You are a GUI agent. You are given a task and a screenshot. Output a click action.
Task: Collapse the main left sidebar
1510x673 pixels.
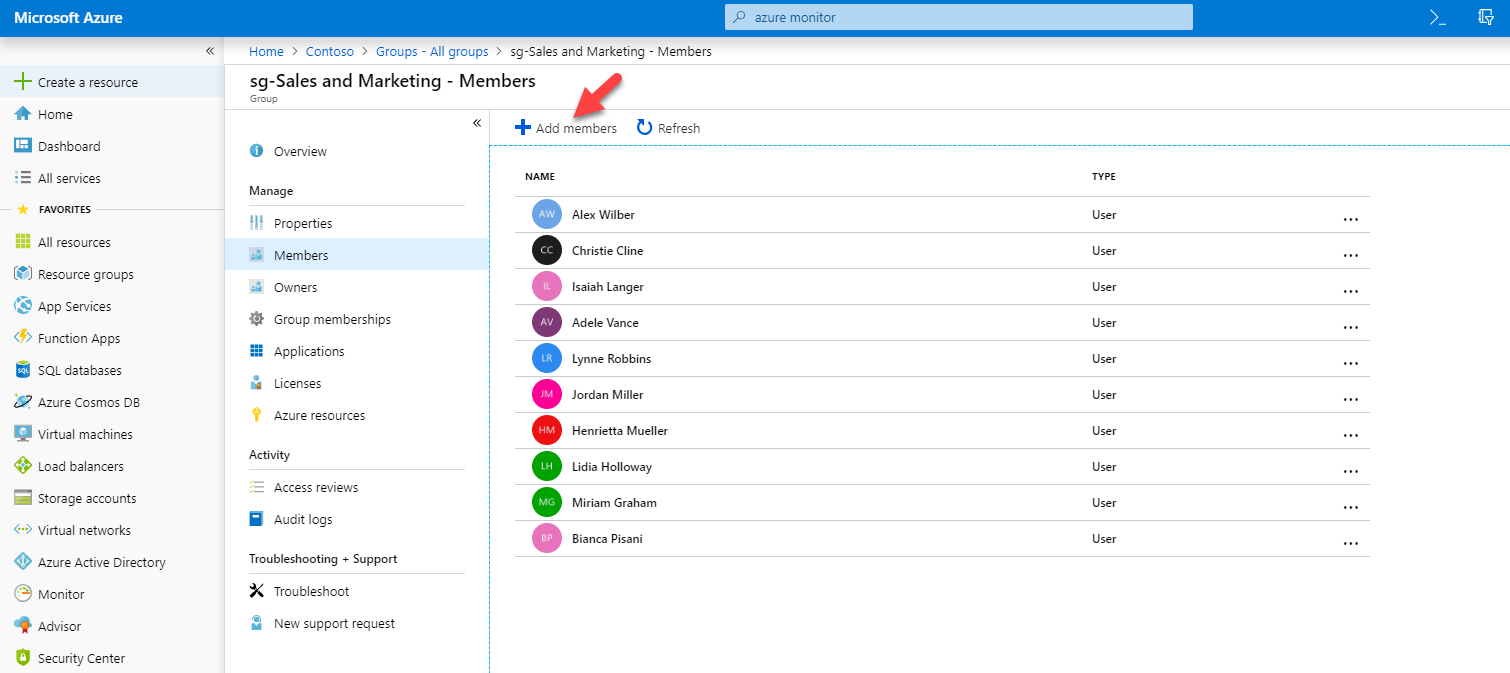coord(210,51)
